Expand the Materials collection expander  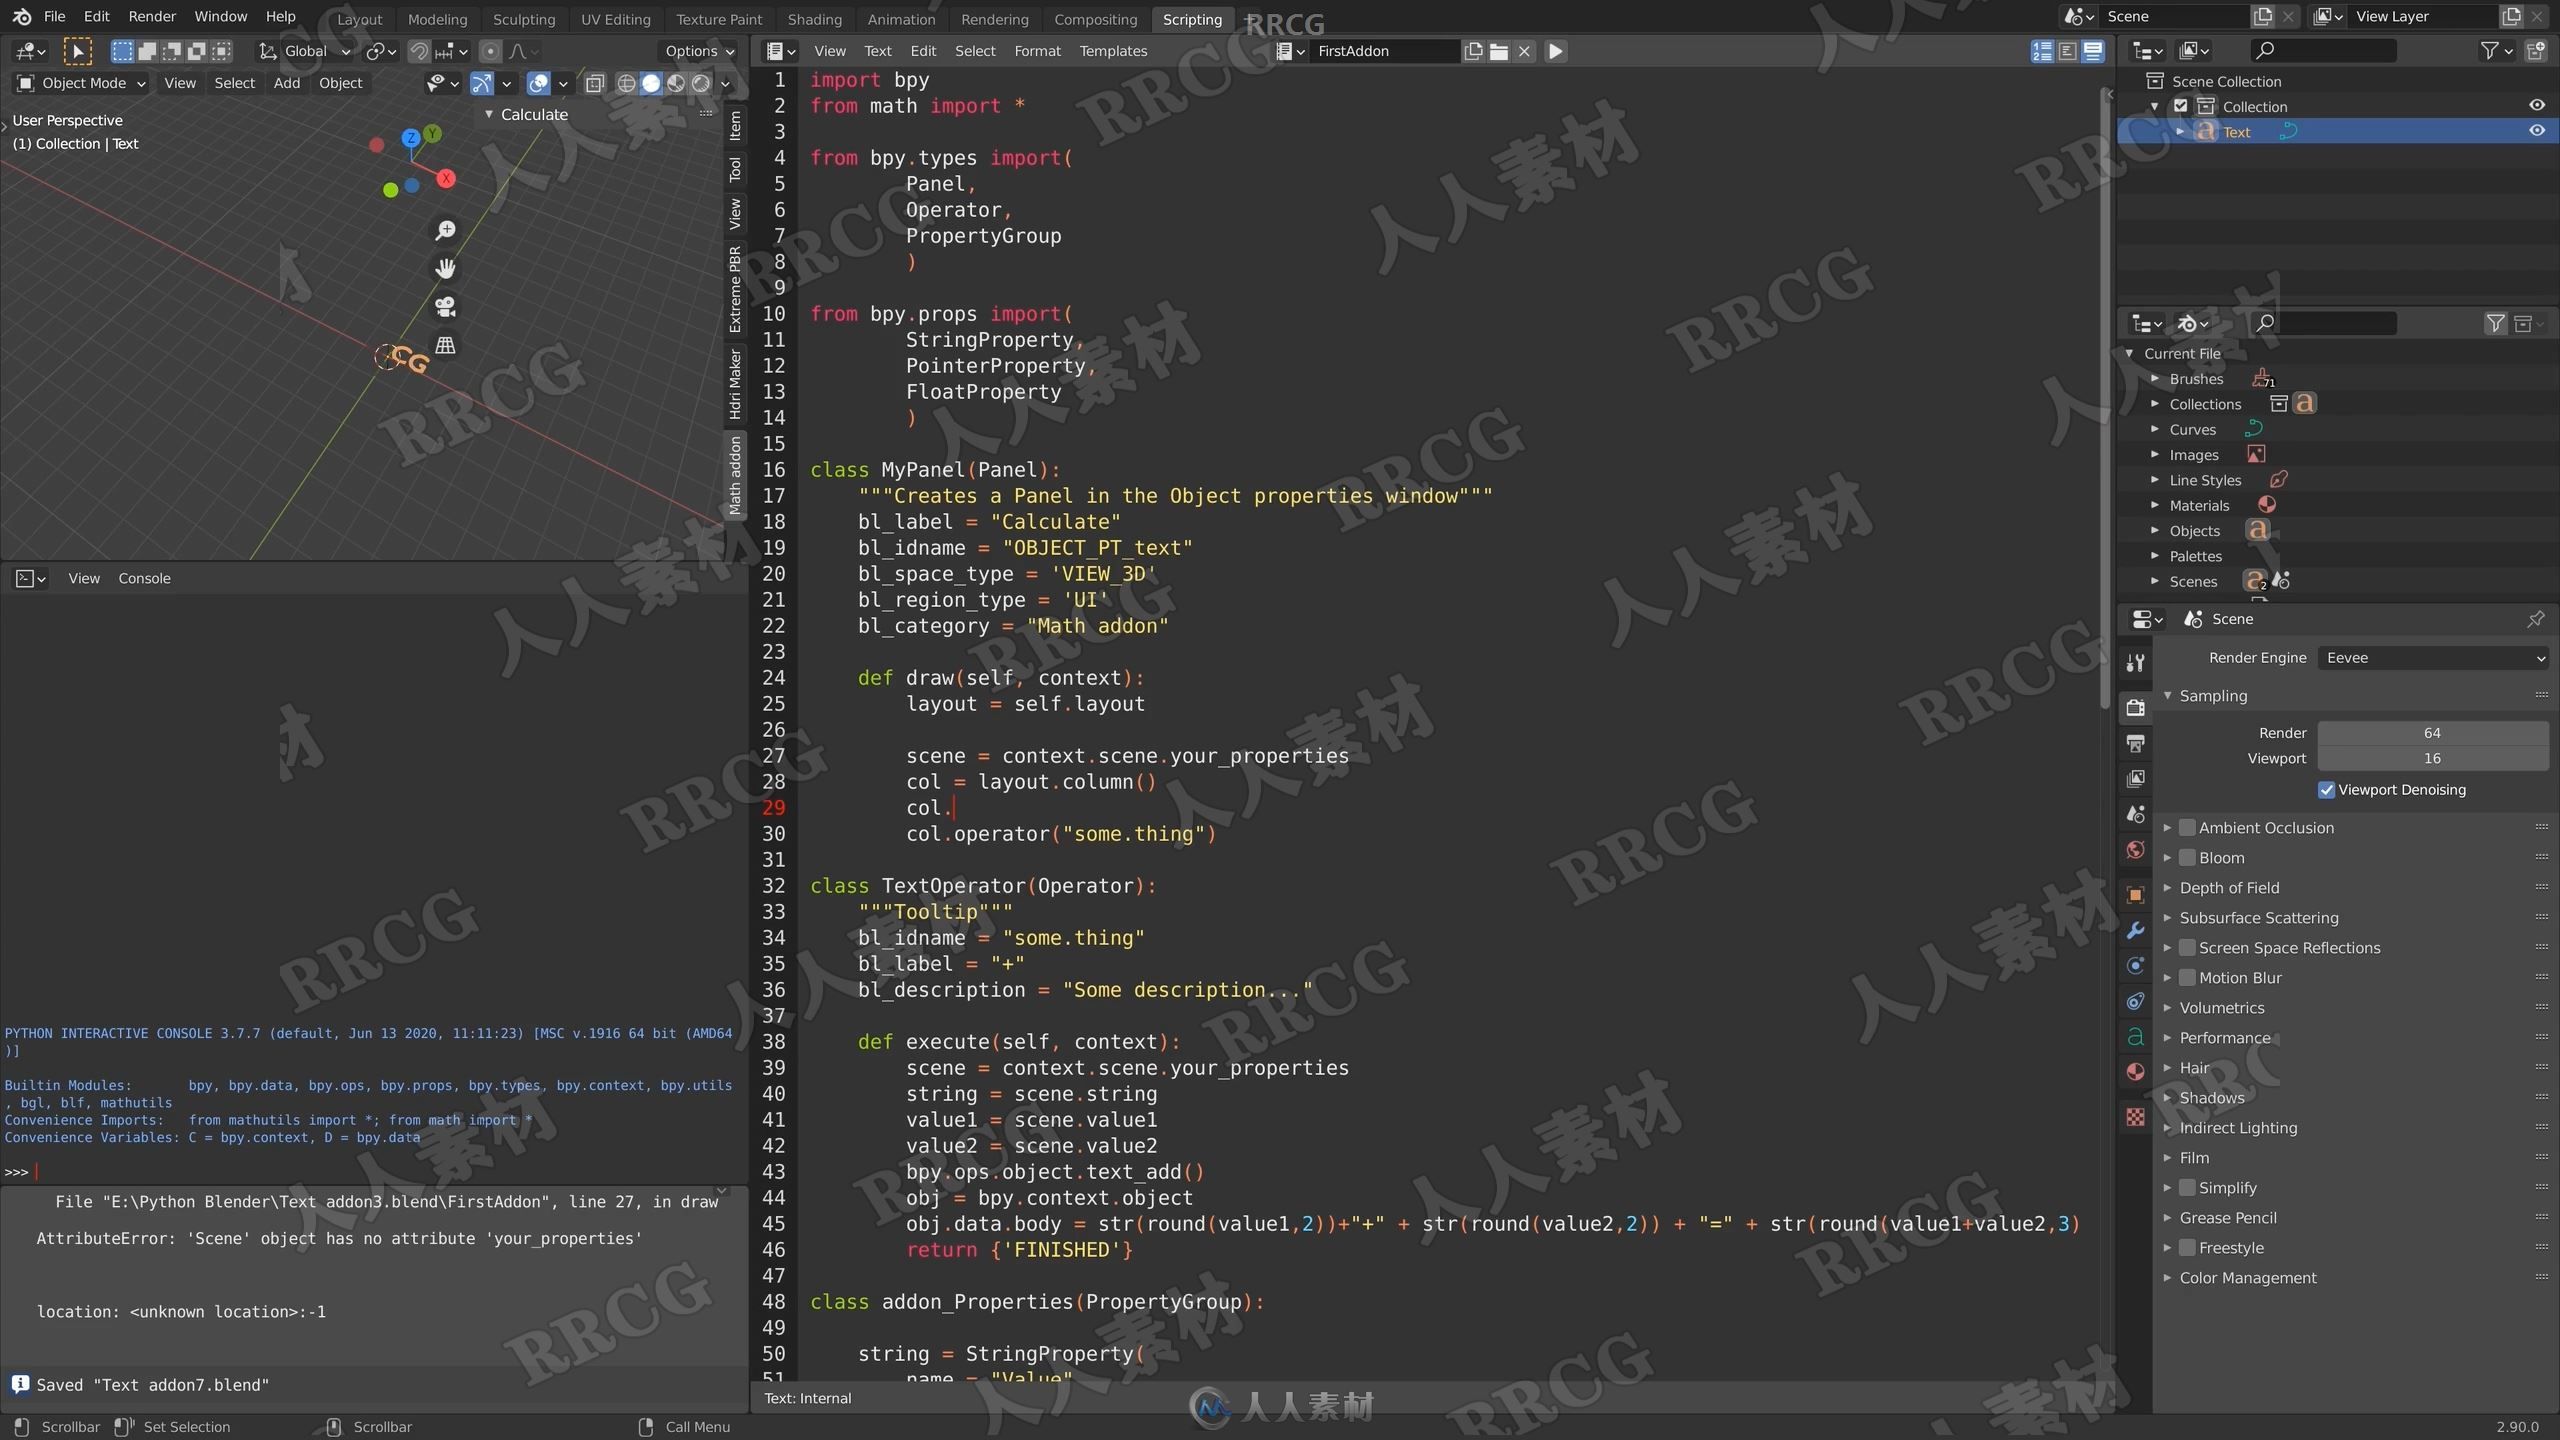click(2152, 505)
